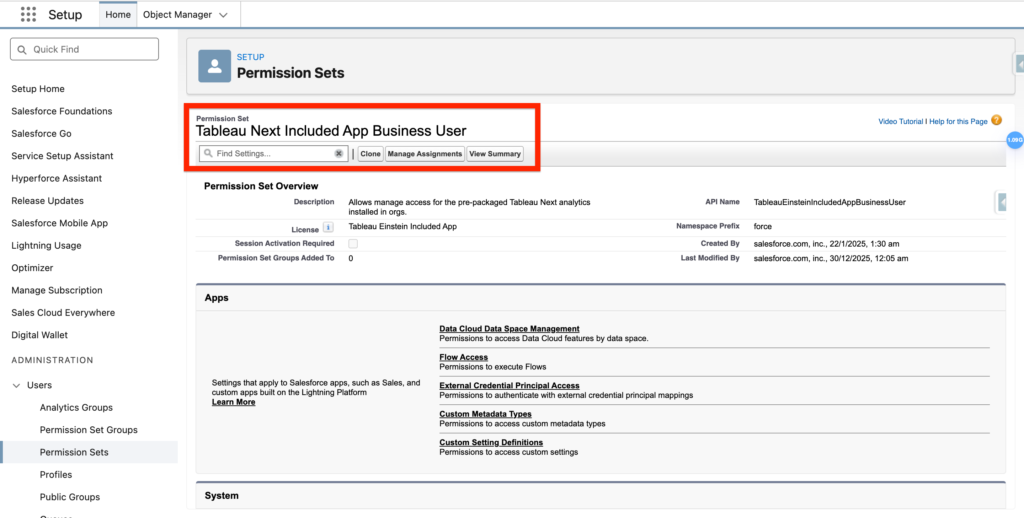This screenshot has width=1024, height=518.
Task: Open the Flow Access link
Action: pos(463,357)
